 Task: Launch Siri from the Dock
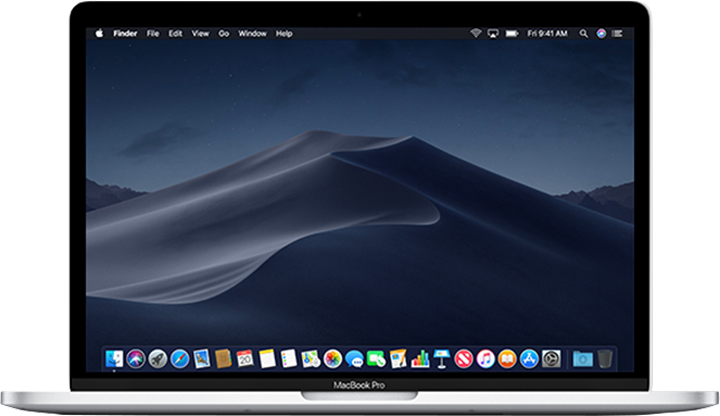[x=136, y=358]
